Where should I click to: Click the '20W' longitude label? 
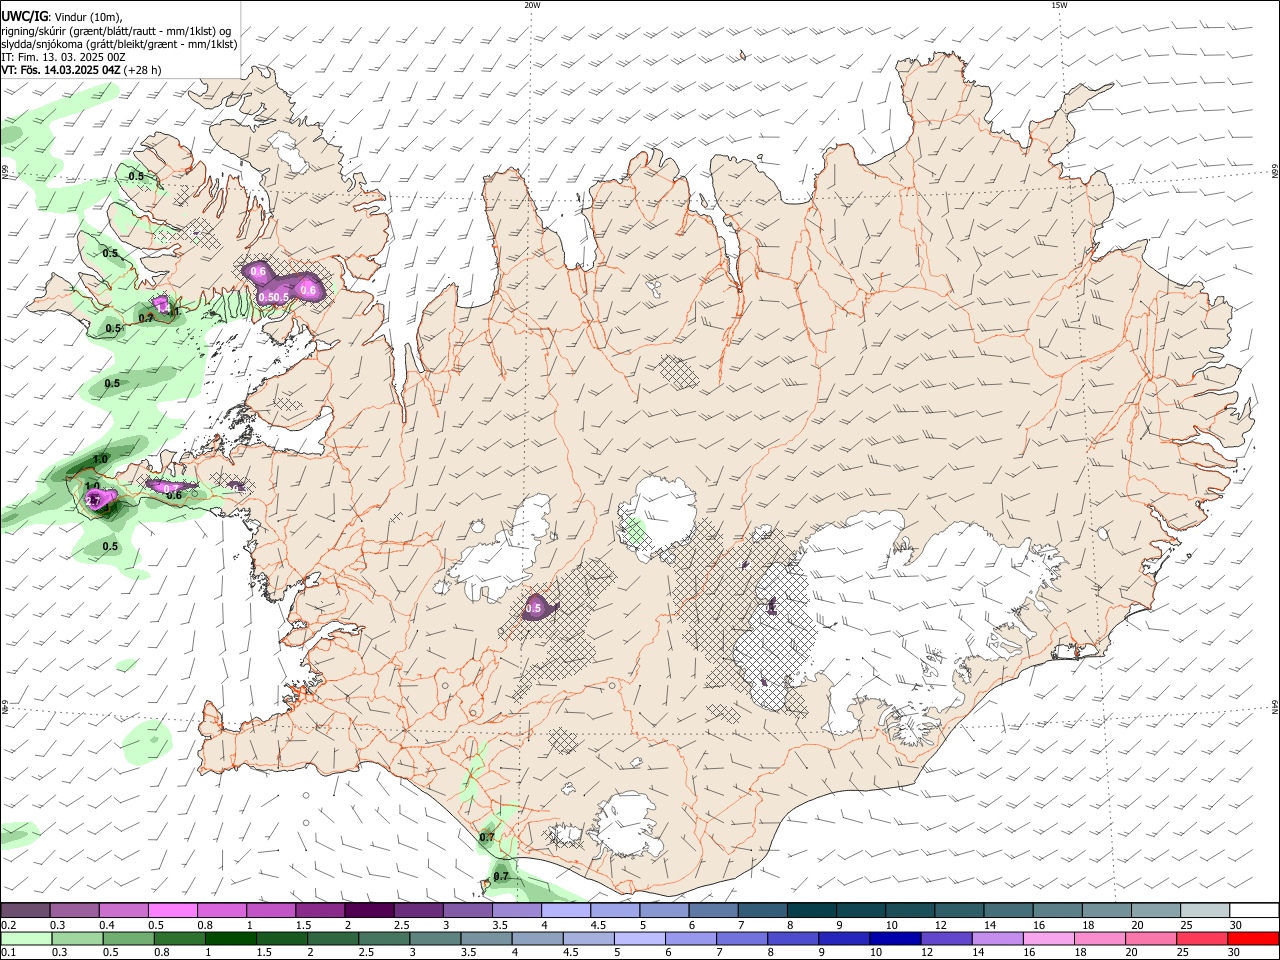pos(532,5)
